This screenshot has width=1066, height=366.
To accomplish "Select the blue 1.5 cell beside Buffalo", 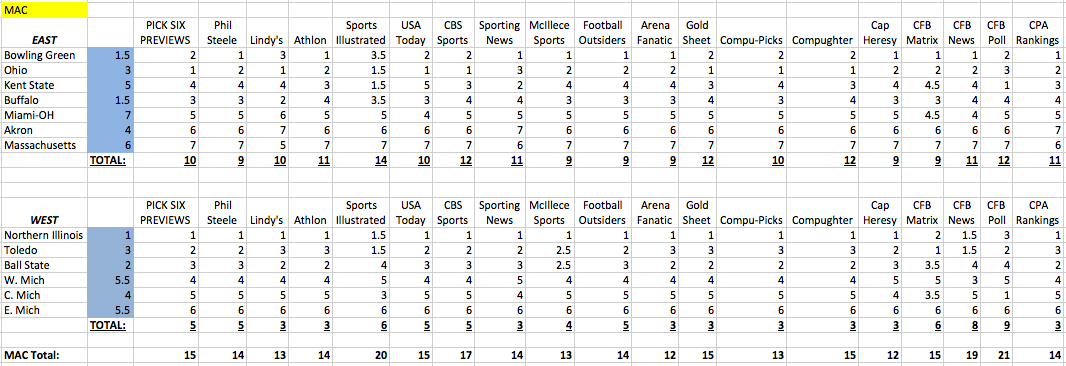I will tap(111, 100).
